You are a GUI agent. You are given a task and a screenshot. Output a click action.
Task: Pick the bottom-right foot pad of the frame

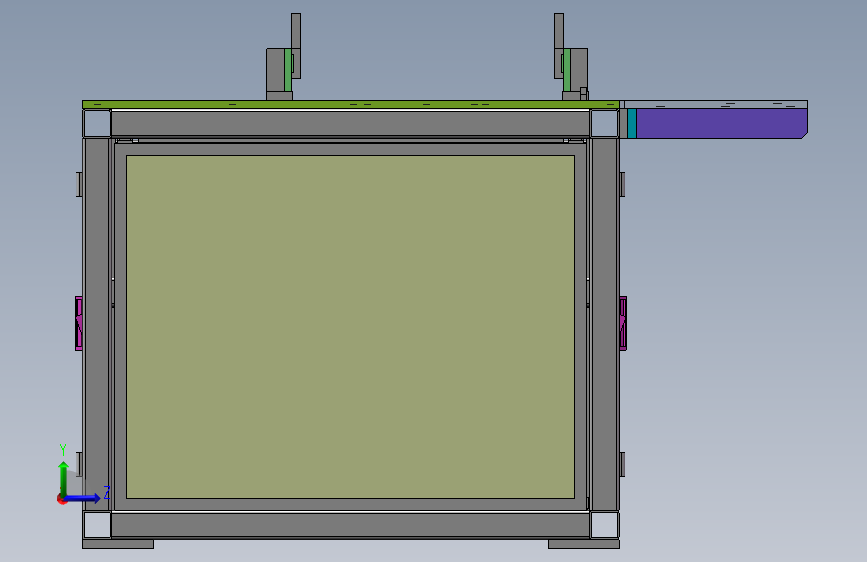tap(584, 544)
